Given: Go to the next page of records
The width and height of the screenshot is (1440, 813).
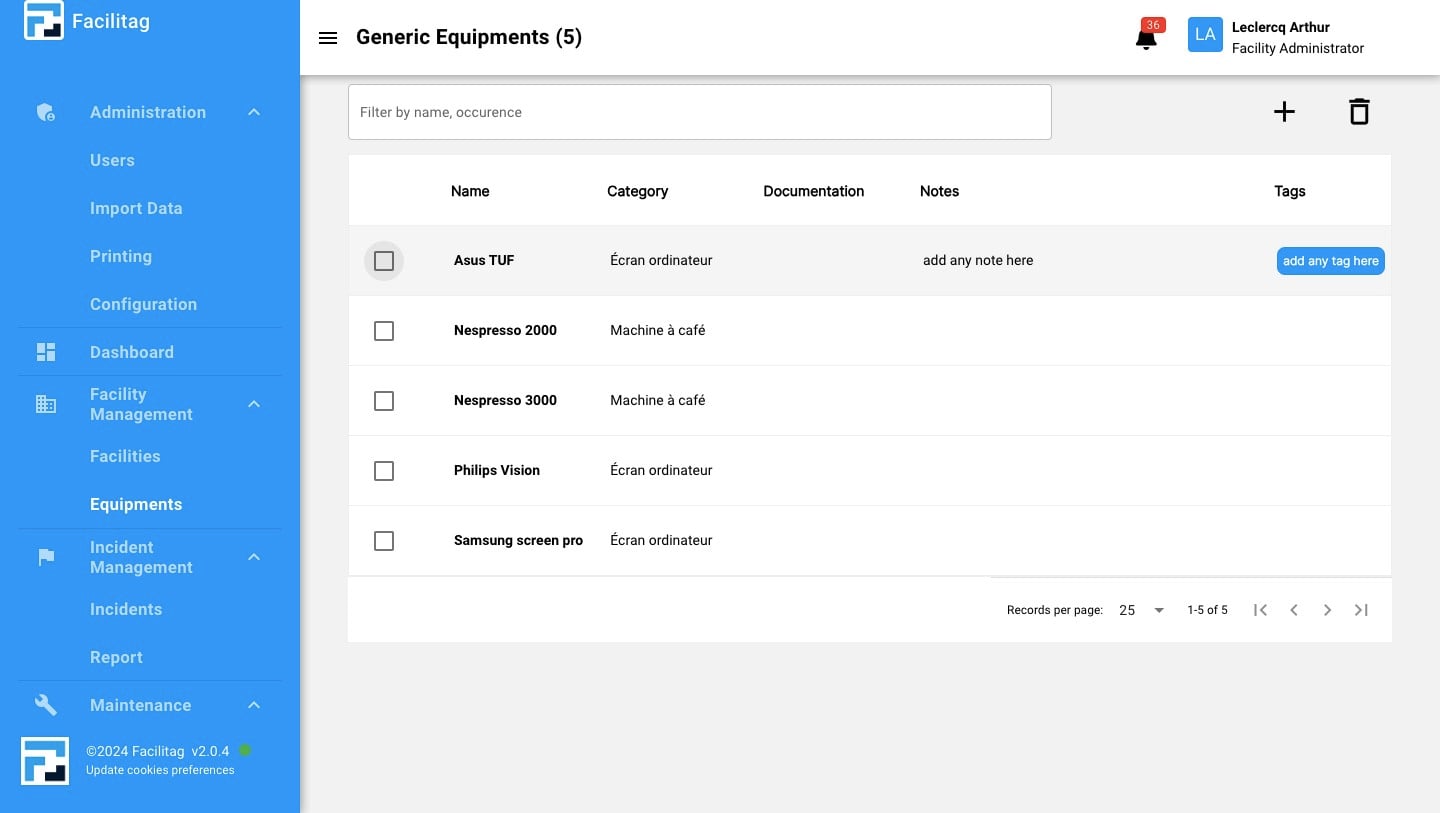Looking at the screenshot, I should [1327, 610].
